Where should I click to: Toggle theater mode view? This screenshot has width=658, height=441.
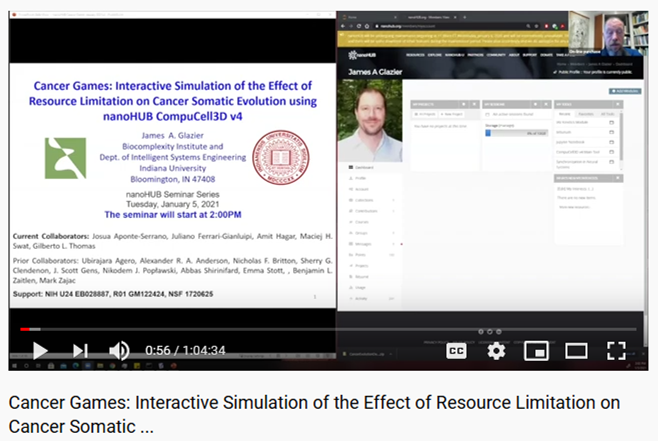click(576, 350)
